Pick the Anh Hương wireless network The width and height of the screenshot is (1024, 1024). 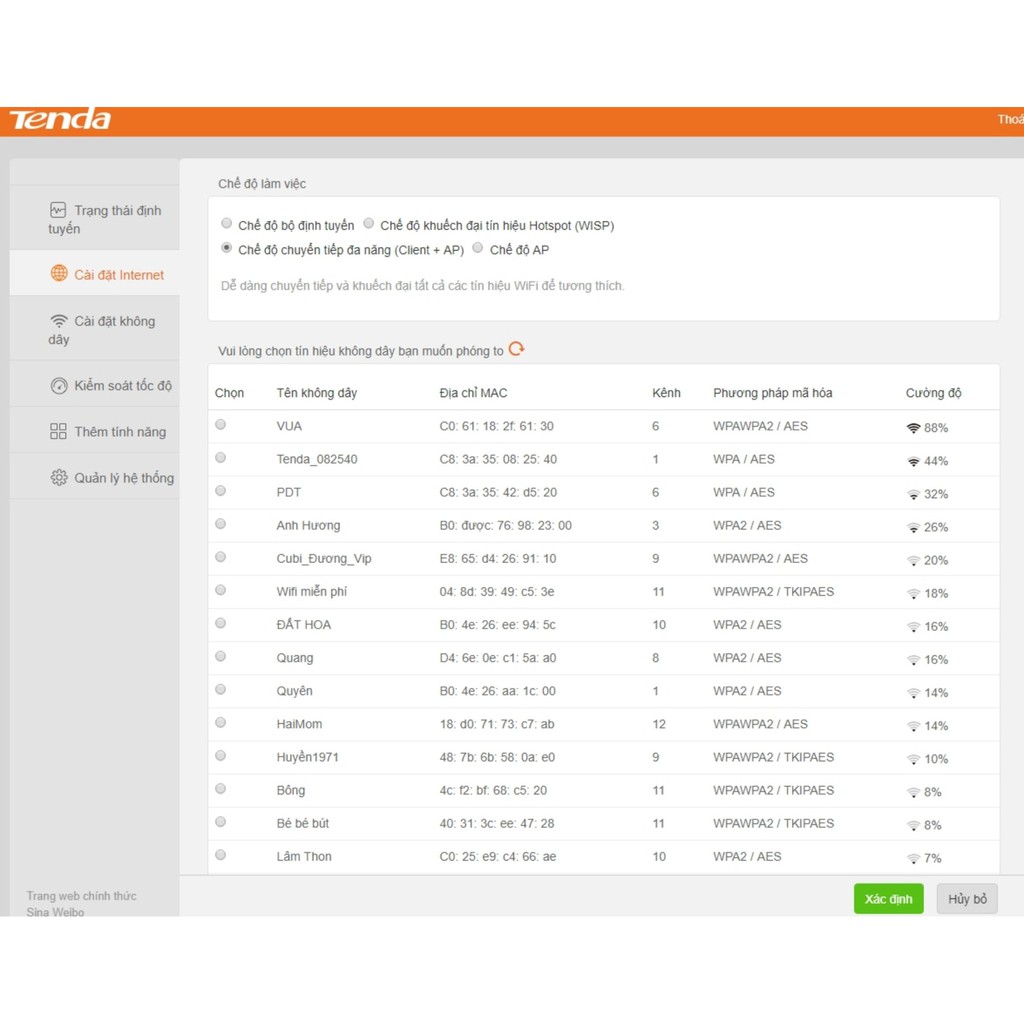(220, 524)
